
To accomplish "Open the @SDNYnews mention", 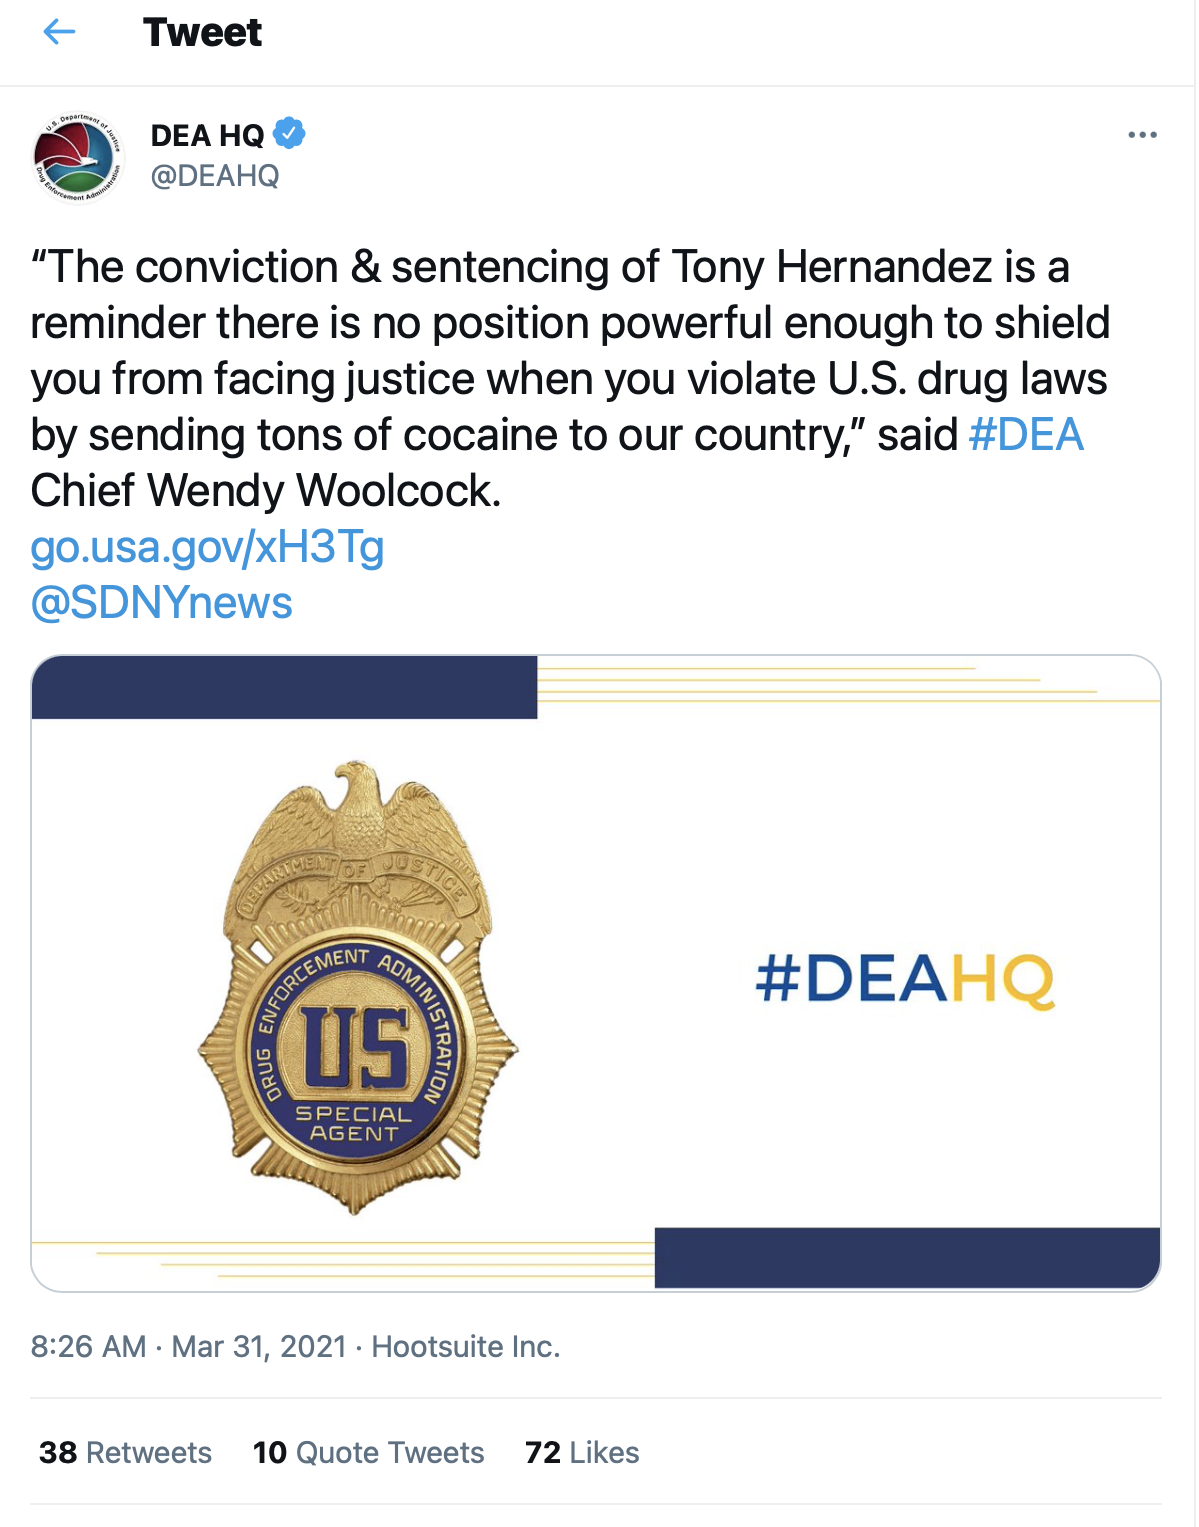I will click(x=161, y=603).
